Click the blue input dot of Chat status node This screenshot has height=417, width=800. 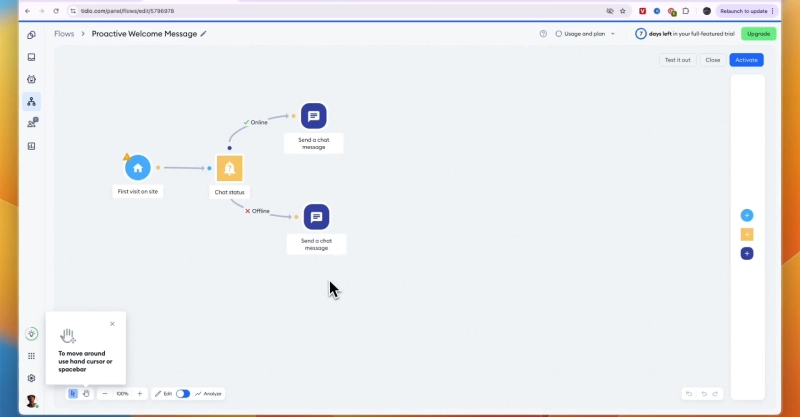point(209,168)
